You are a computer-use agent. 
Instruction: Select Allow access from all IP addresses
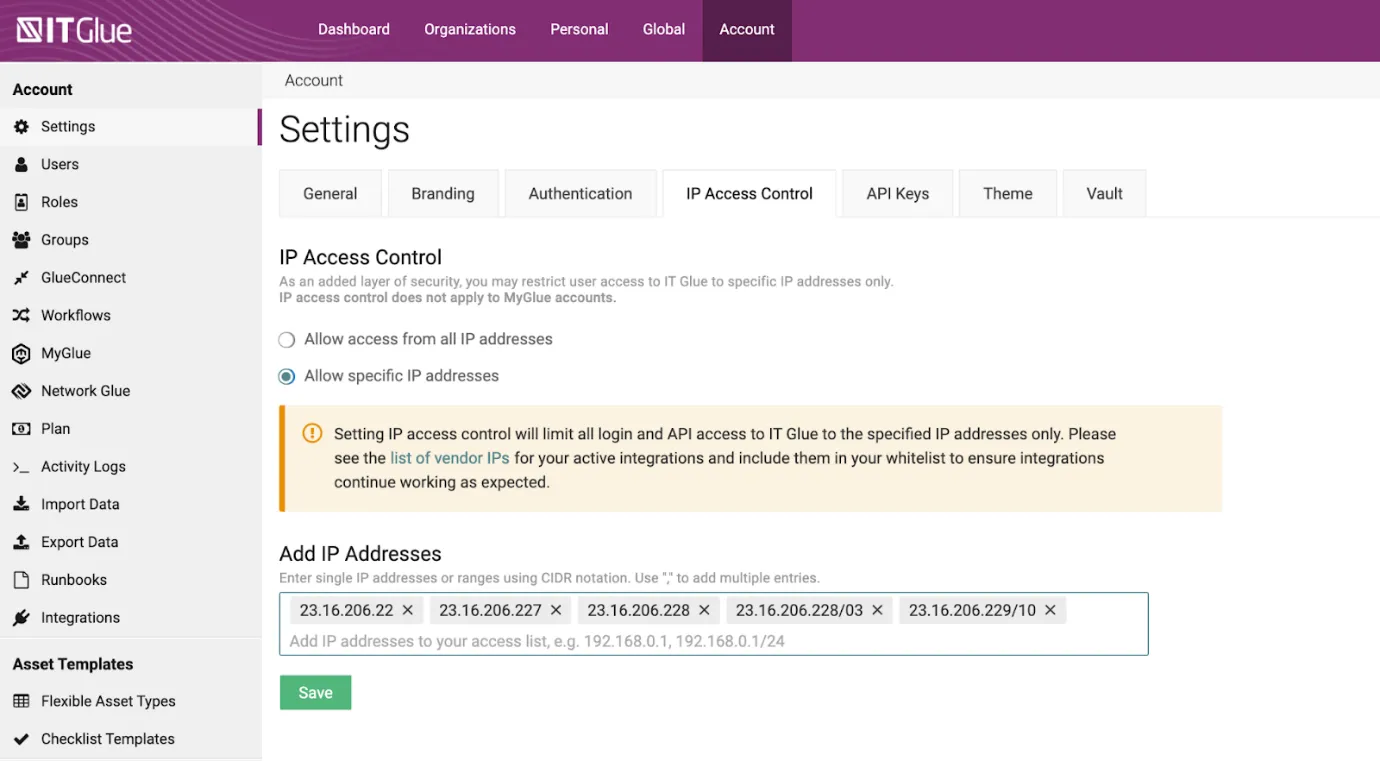click(287, 340)
